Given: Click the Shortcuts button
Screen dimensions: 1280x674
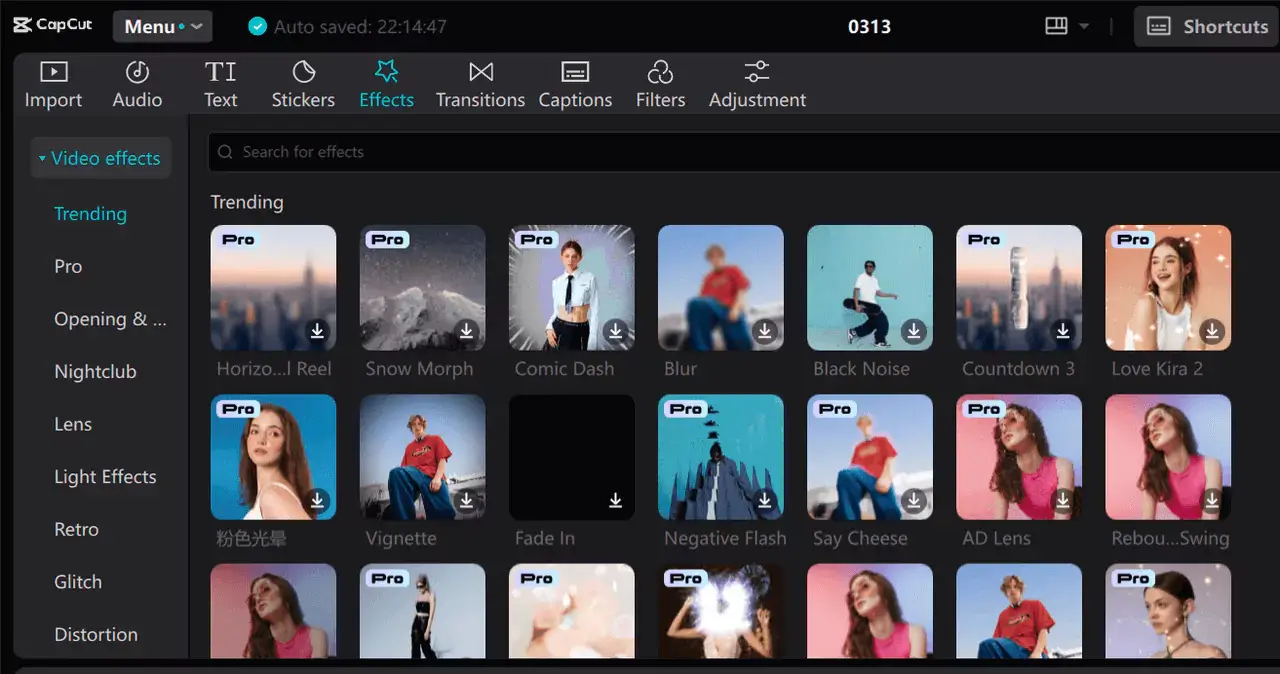Looking at the screenshot, I should (x=1207, y=27).
